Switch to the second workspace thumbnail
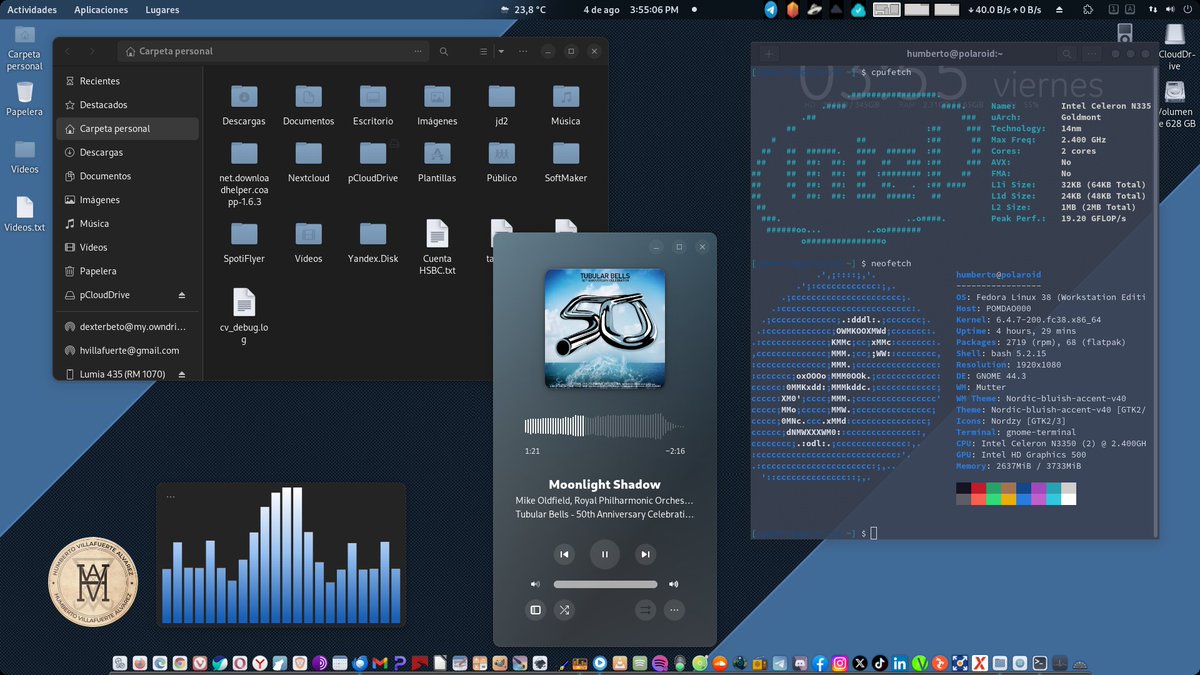 tap(916, 10)
